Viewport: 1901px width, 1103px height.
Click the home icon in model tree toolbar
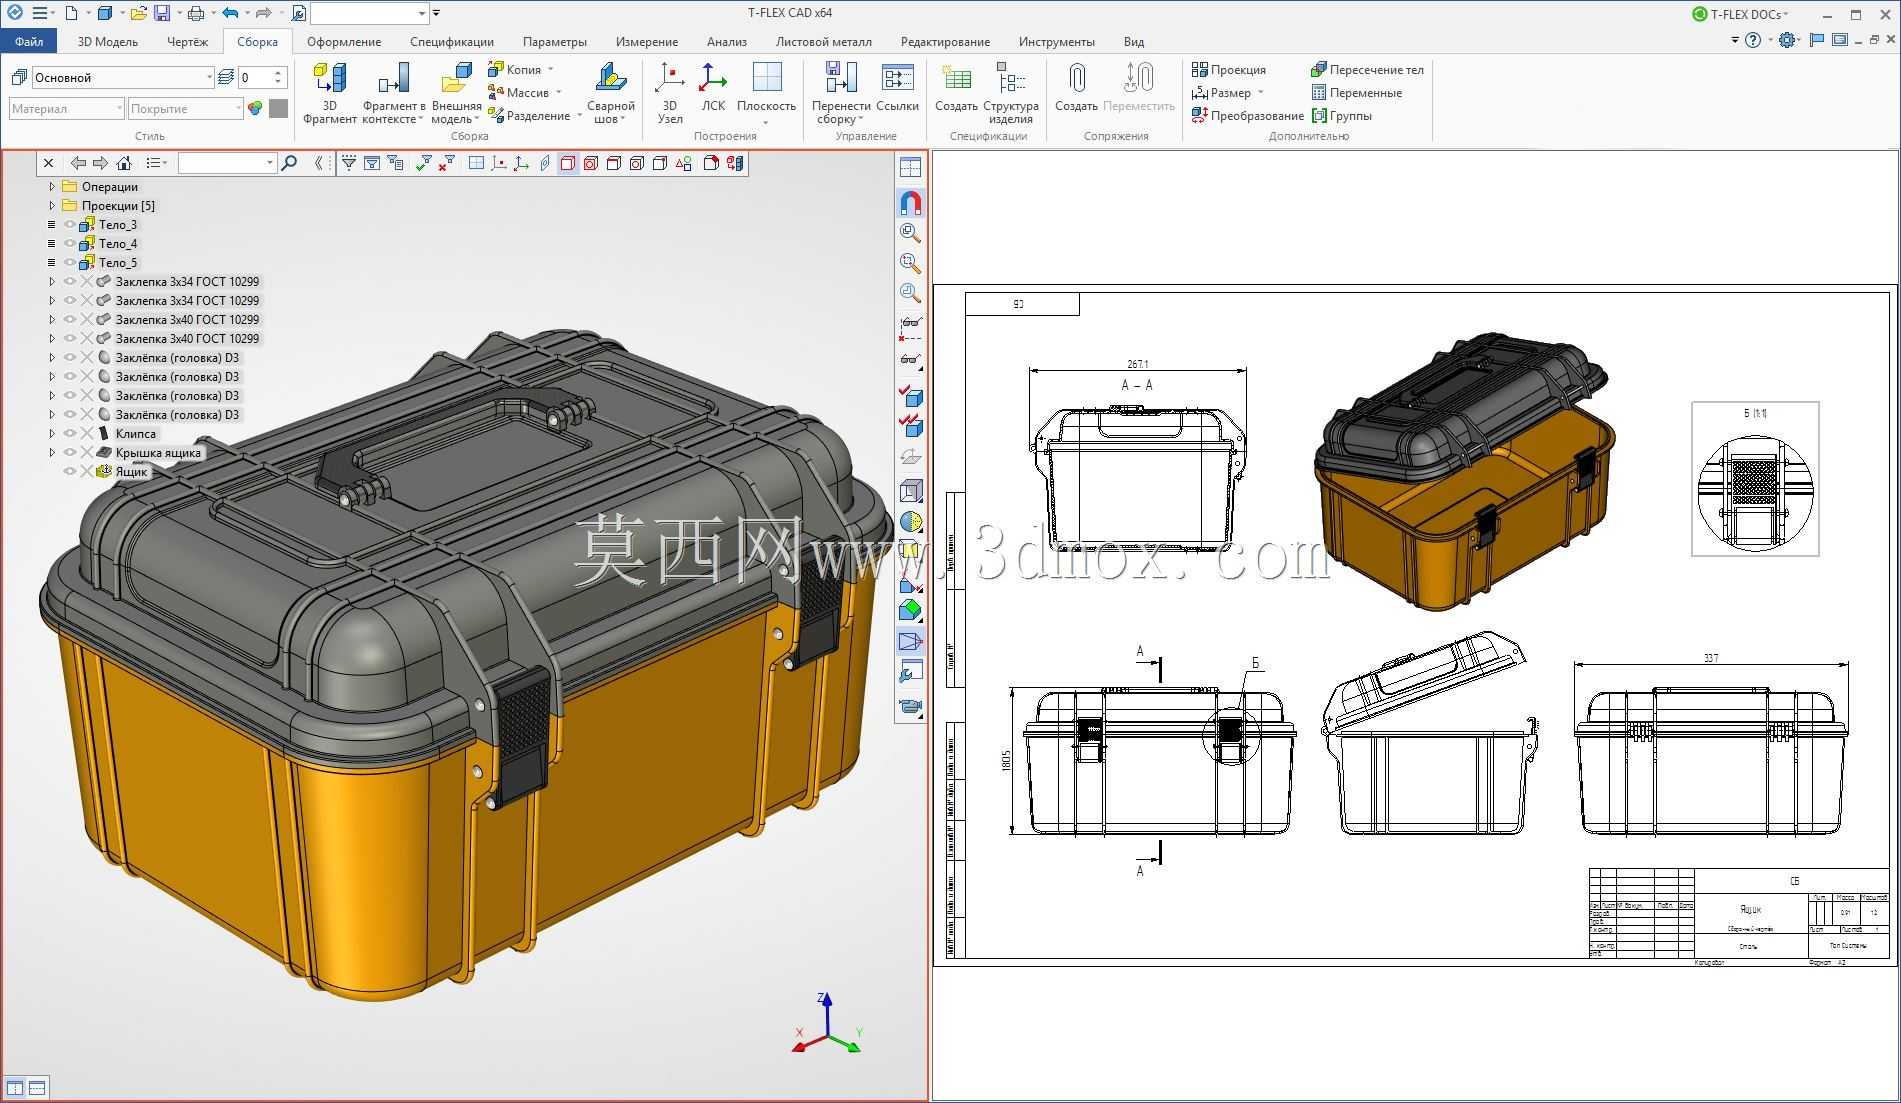coord(124,163)
